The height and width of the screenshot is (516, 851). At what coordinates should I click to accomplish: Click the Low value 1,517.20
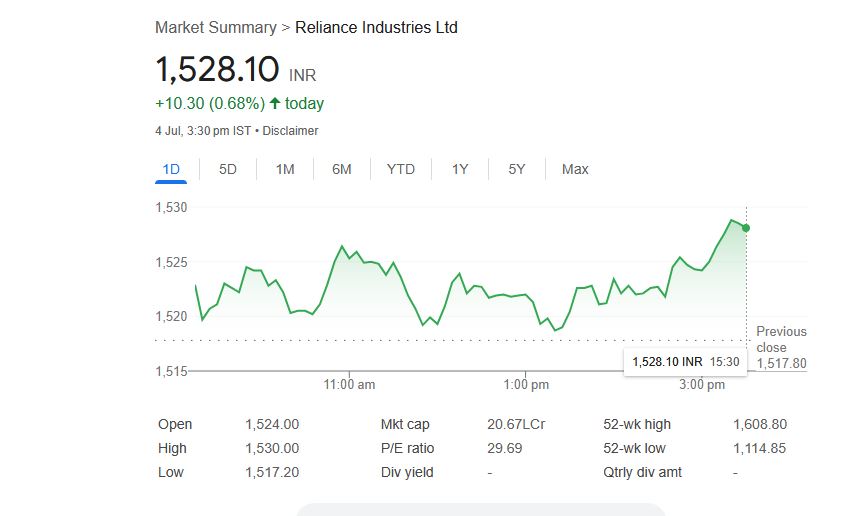(x=272, y=472)
